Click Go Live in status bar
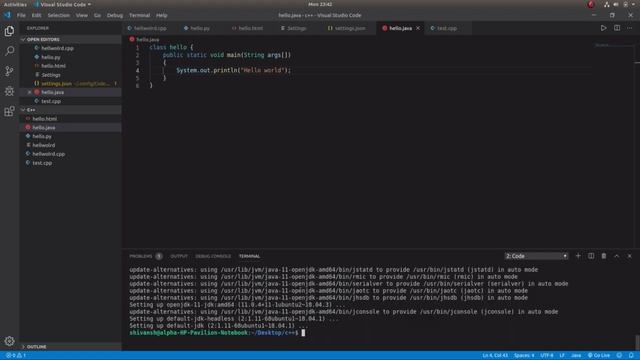This screenshot has height=360, width=640. click(x=599, y=356)
